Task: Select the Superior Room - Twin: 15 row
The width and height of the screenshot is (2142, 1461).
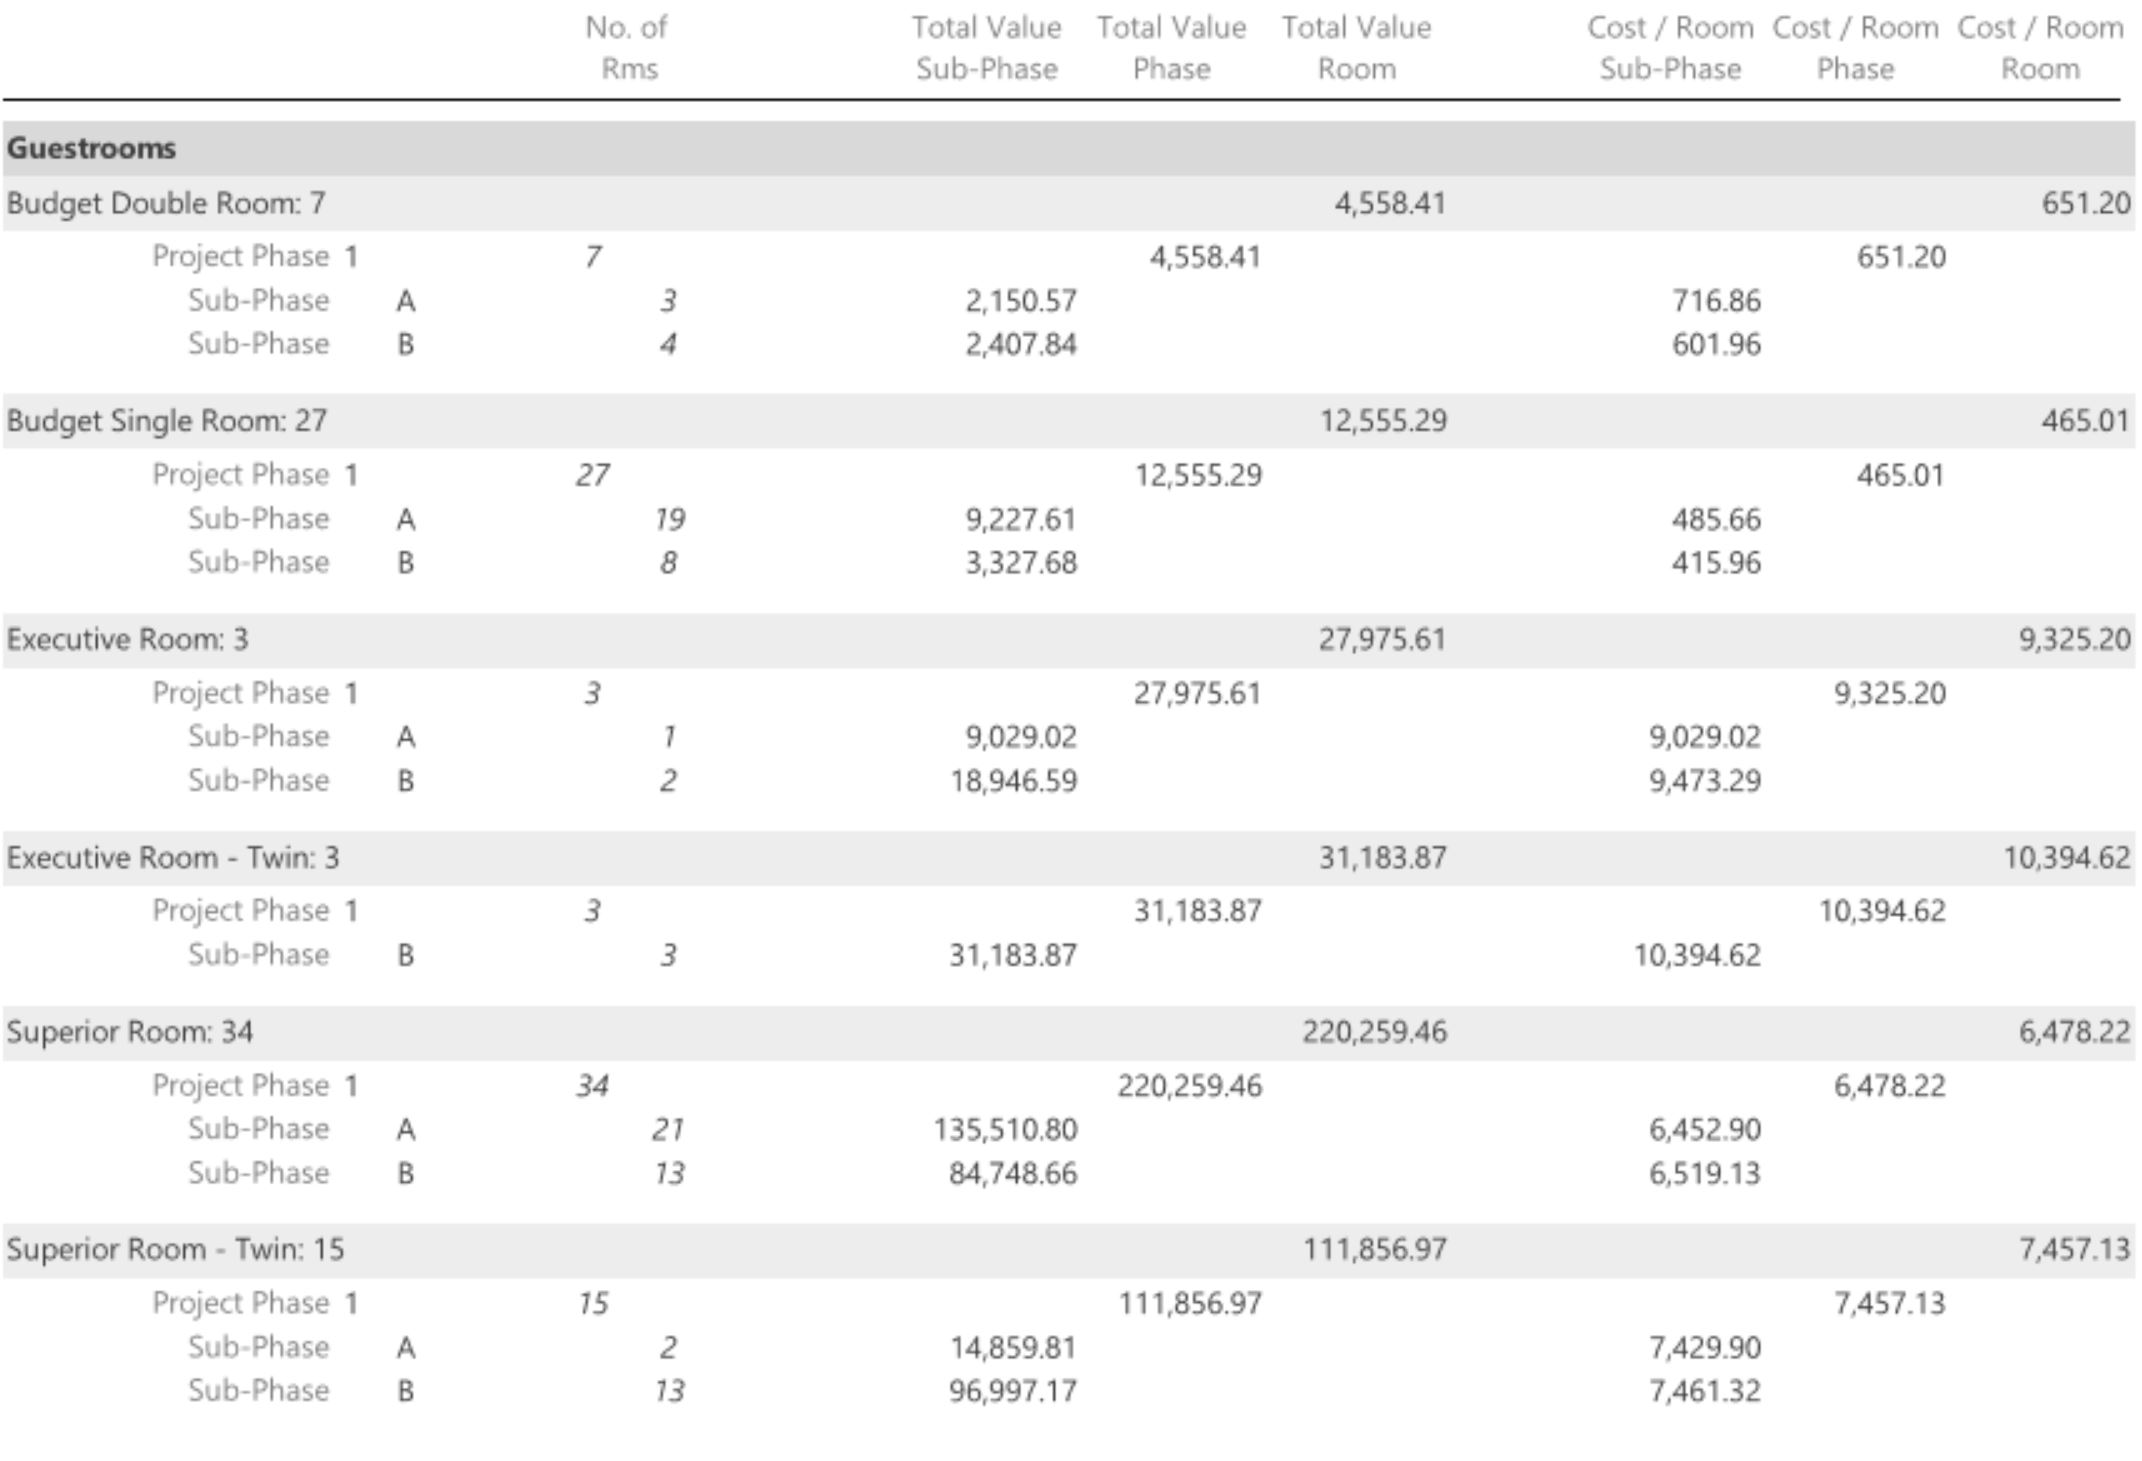Action: (175, 1249)
